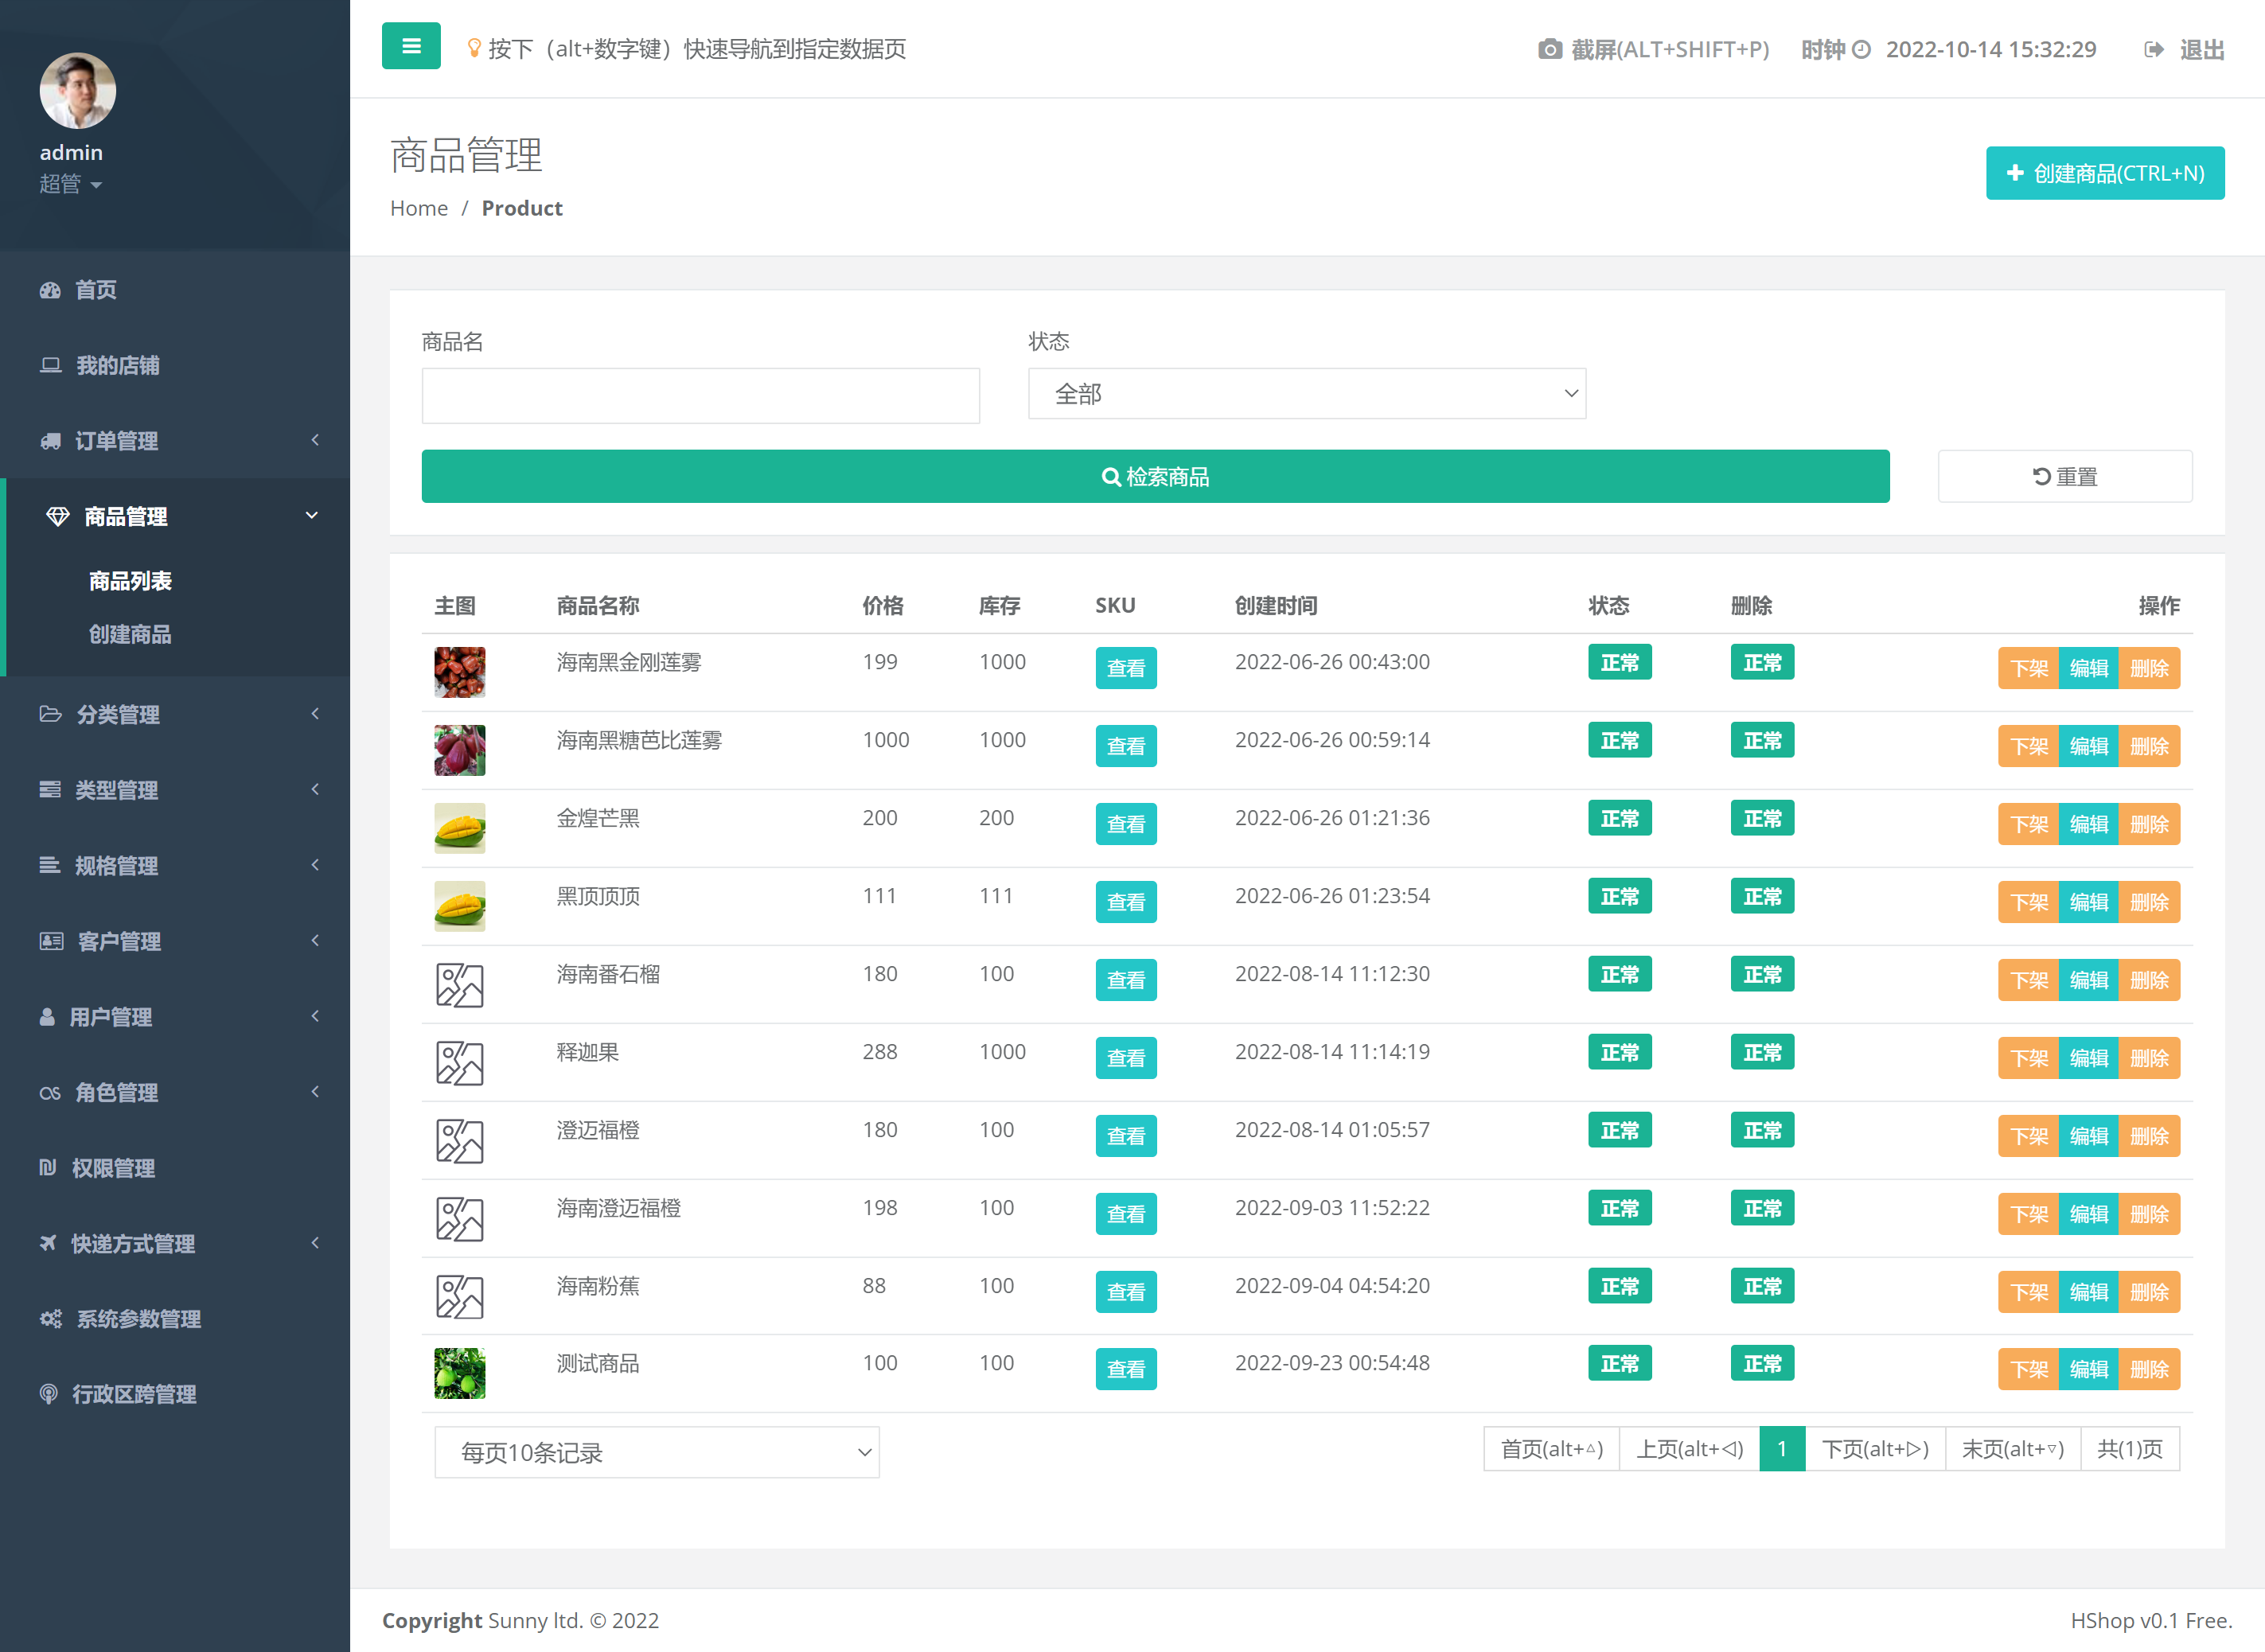Click the dashboard icon next to 首页
The width and height of the screenshot is (2265, 1652).
pos(50,290)
